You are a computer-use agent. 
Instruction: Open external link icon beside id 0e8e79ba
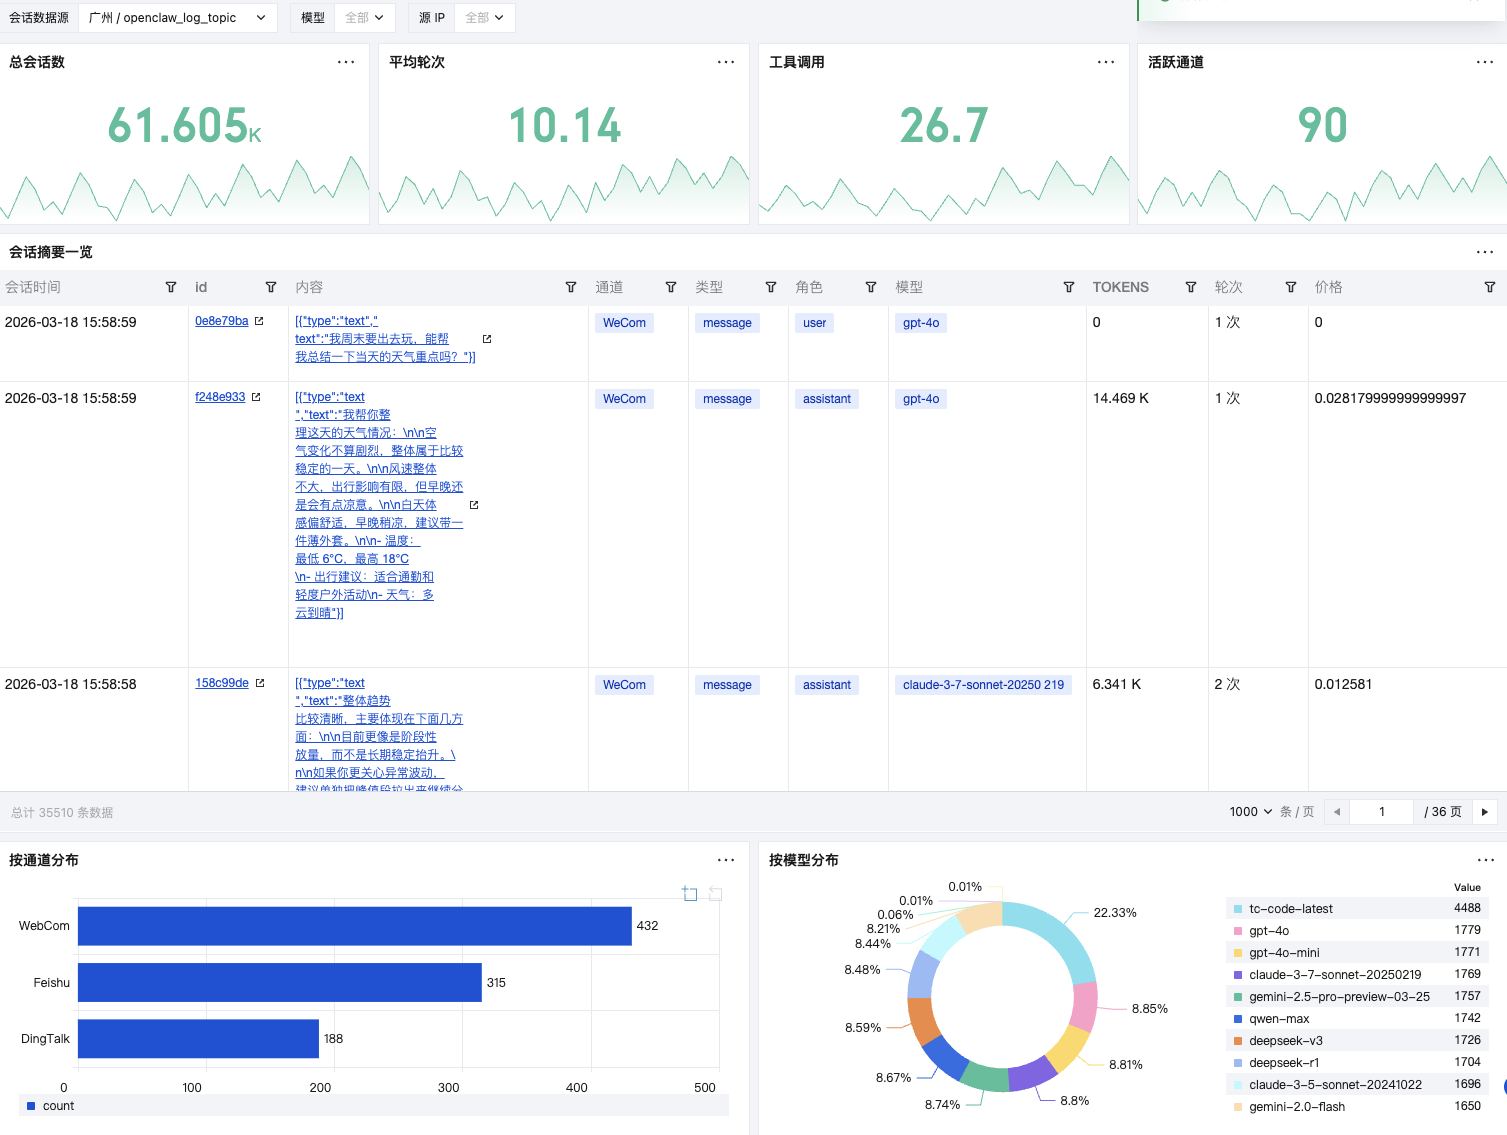(x=259, y=321)
